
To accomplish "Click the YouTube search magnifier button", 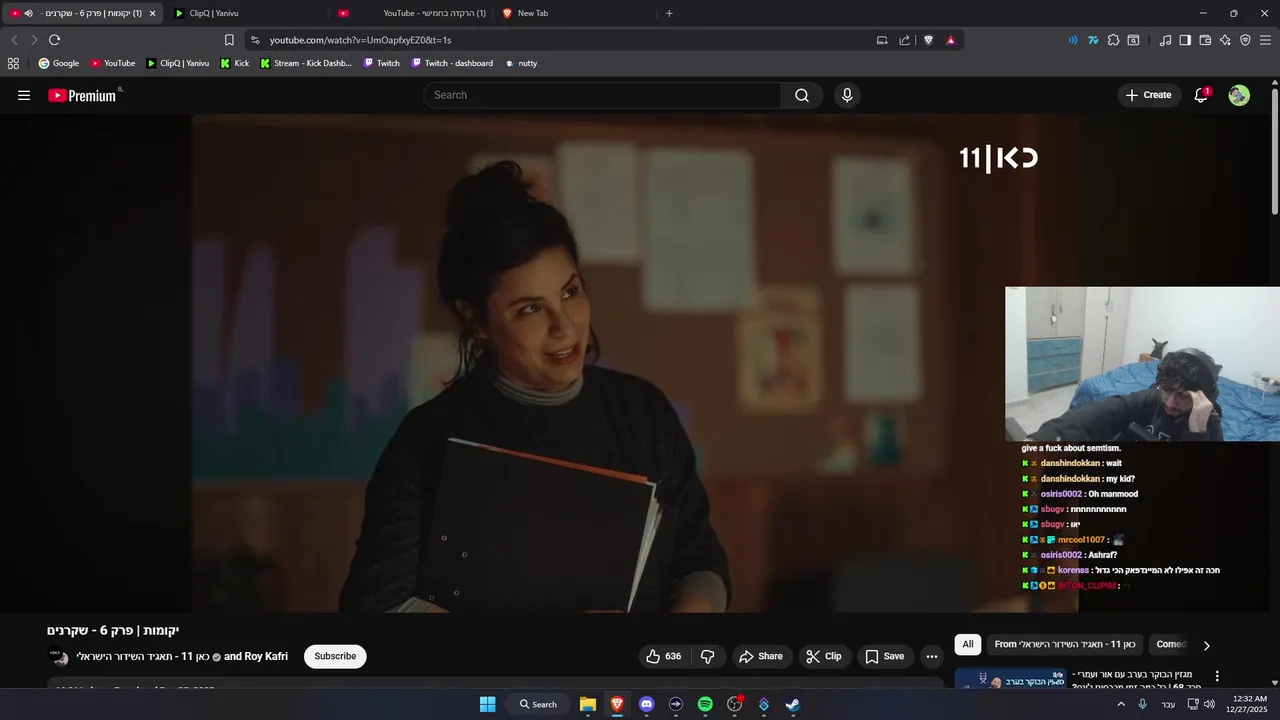I will (802, 95).
